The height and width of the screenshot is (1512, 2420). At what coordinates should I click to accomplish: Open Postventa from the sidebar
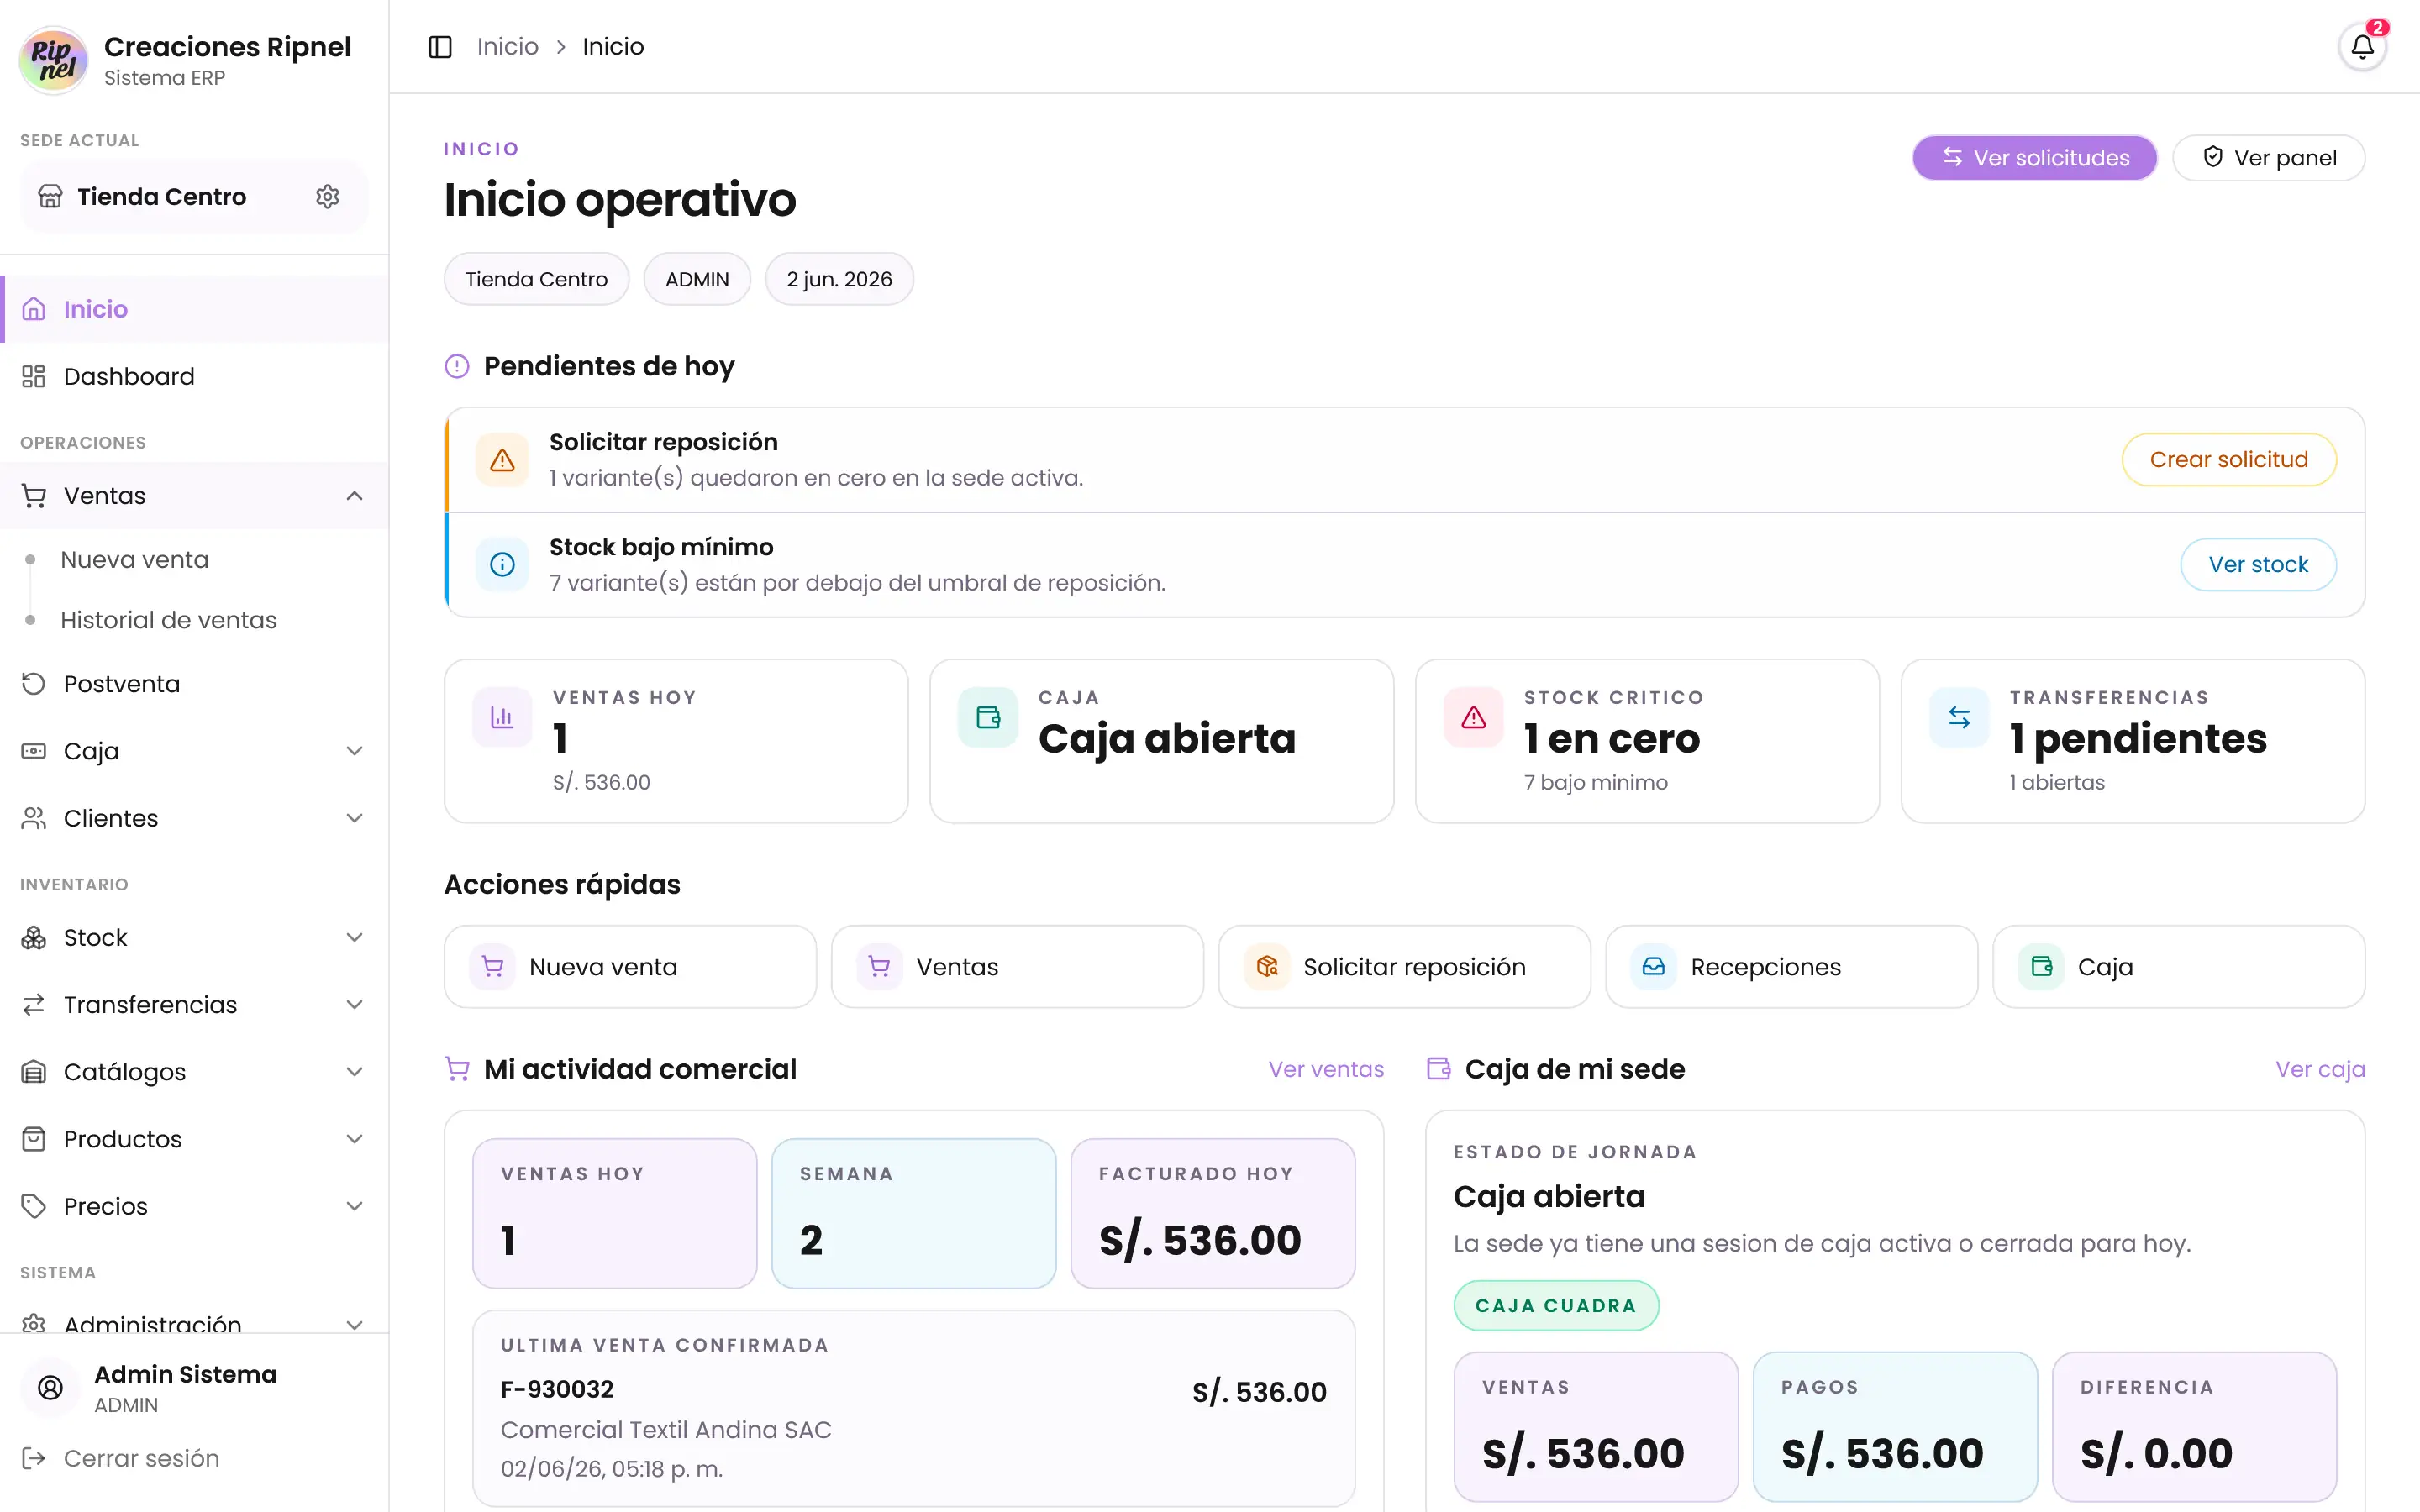click(194, 684)
